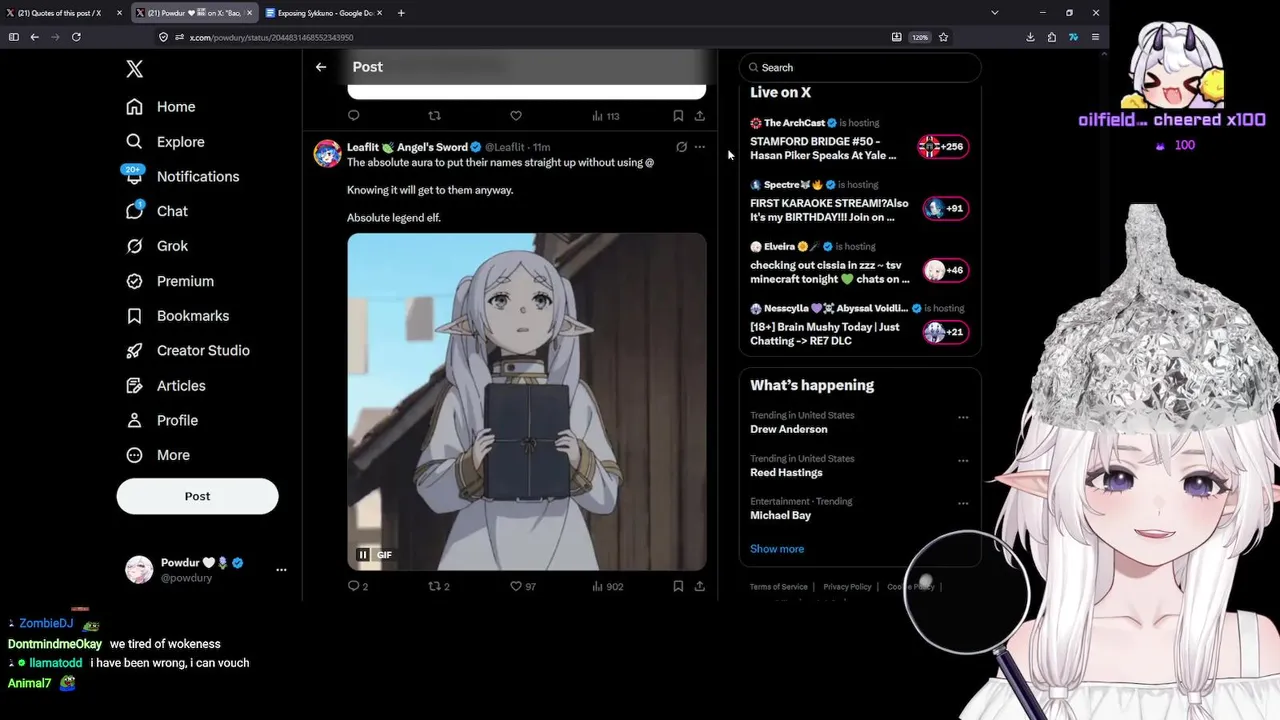1280x720 pixels.
Task: Click Show more under What's happening
Action: click(x=777, y=549)
